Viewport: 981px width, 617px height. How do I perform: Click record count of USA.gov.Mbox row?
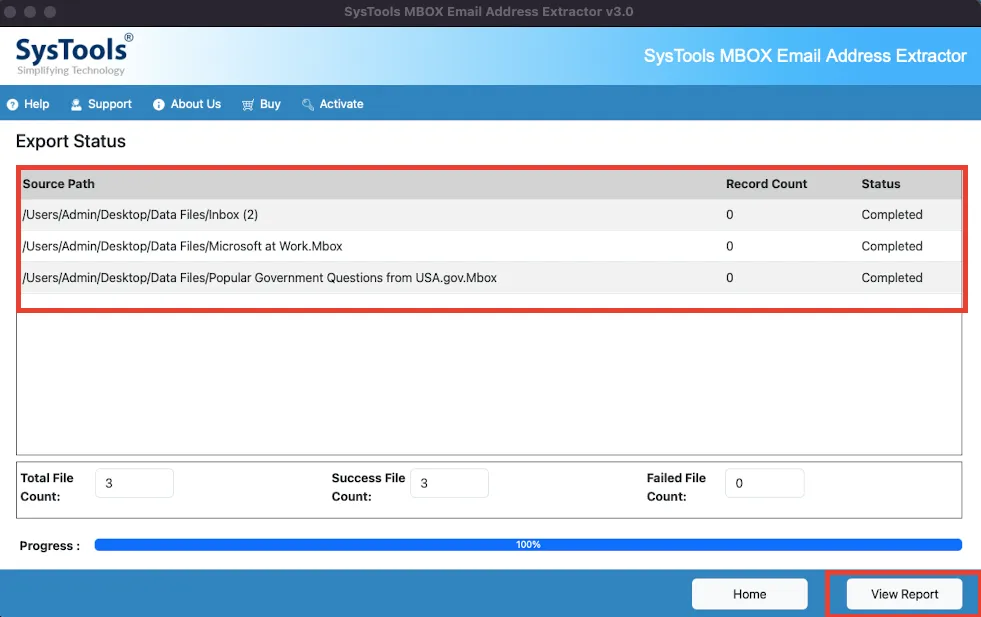tap(729, 277)
